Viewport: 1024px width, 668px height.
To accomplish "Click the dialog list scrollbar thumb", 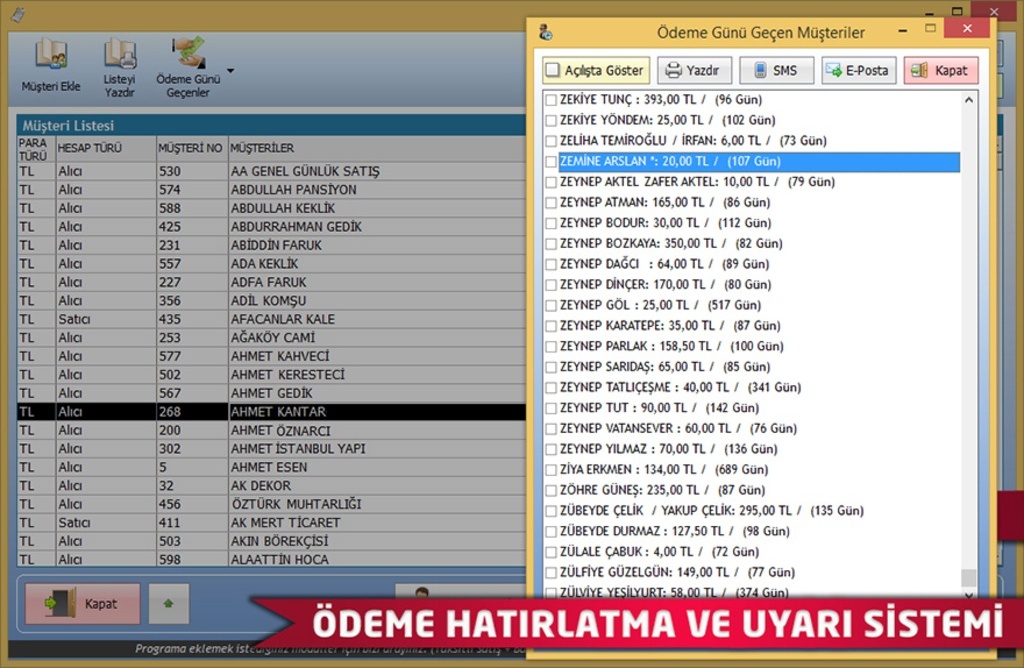I will point(969,578).
